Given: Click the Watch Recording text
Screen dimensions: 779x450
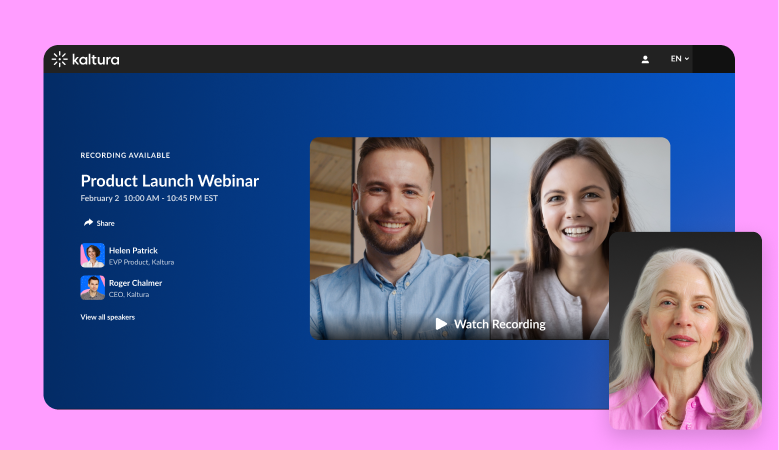Looking at the screenshot, I should tap(499, 324).
